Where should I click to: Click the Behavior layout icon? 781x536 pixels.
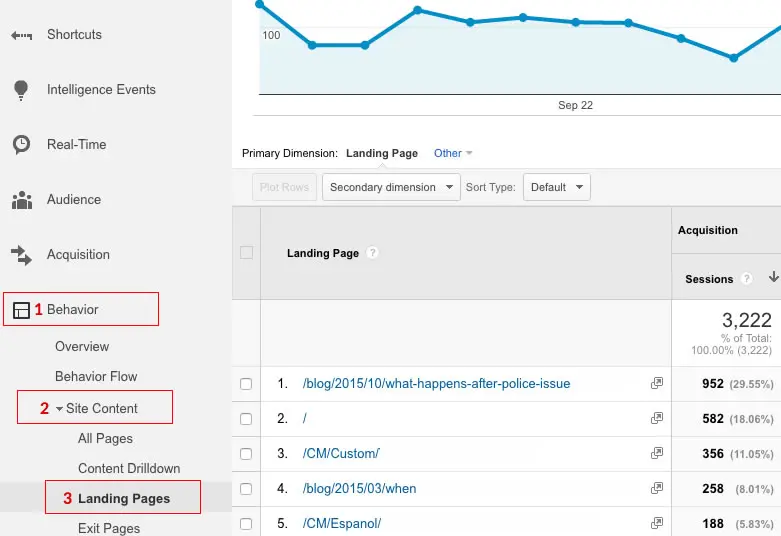(x=21, y=310)
